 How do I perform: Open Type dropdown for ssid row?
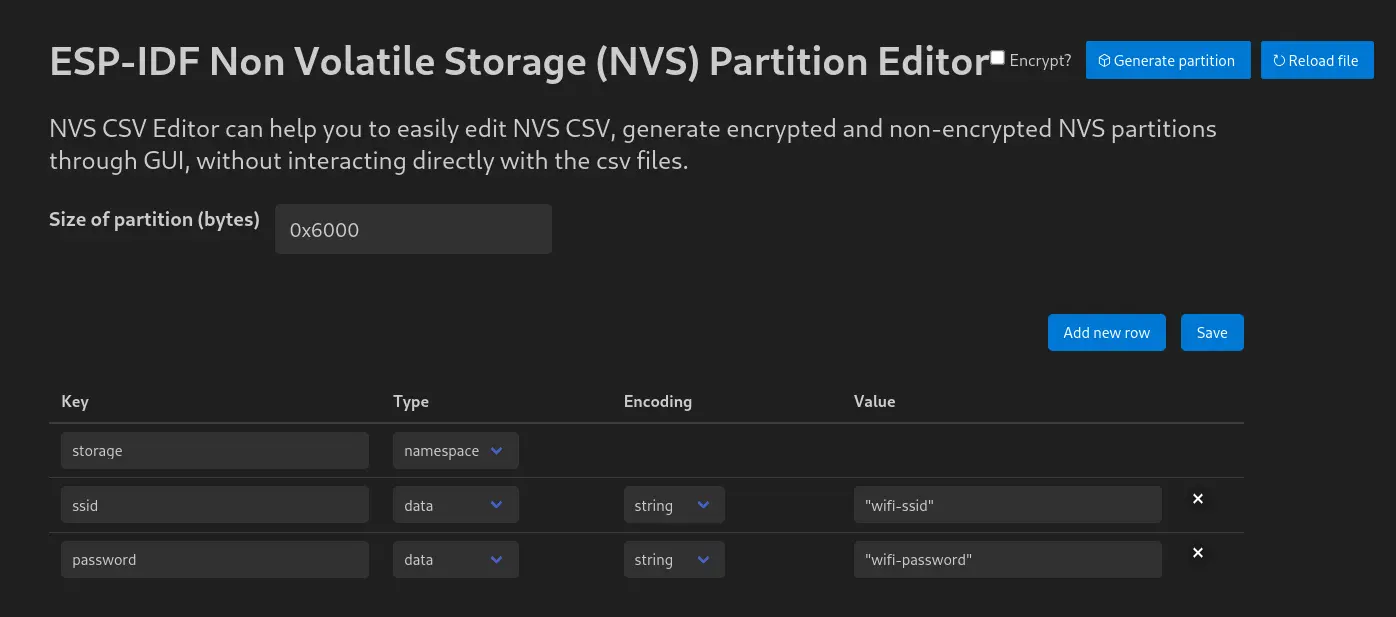(x=455, y=505)
